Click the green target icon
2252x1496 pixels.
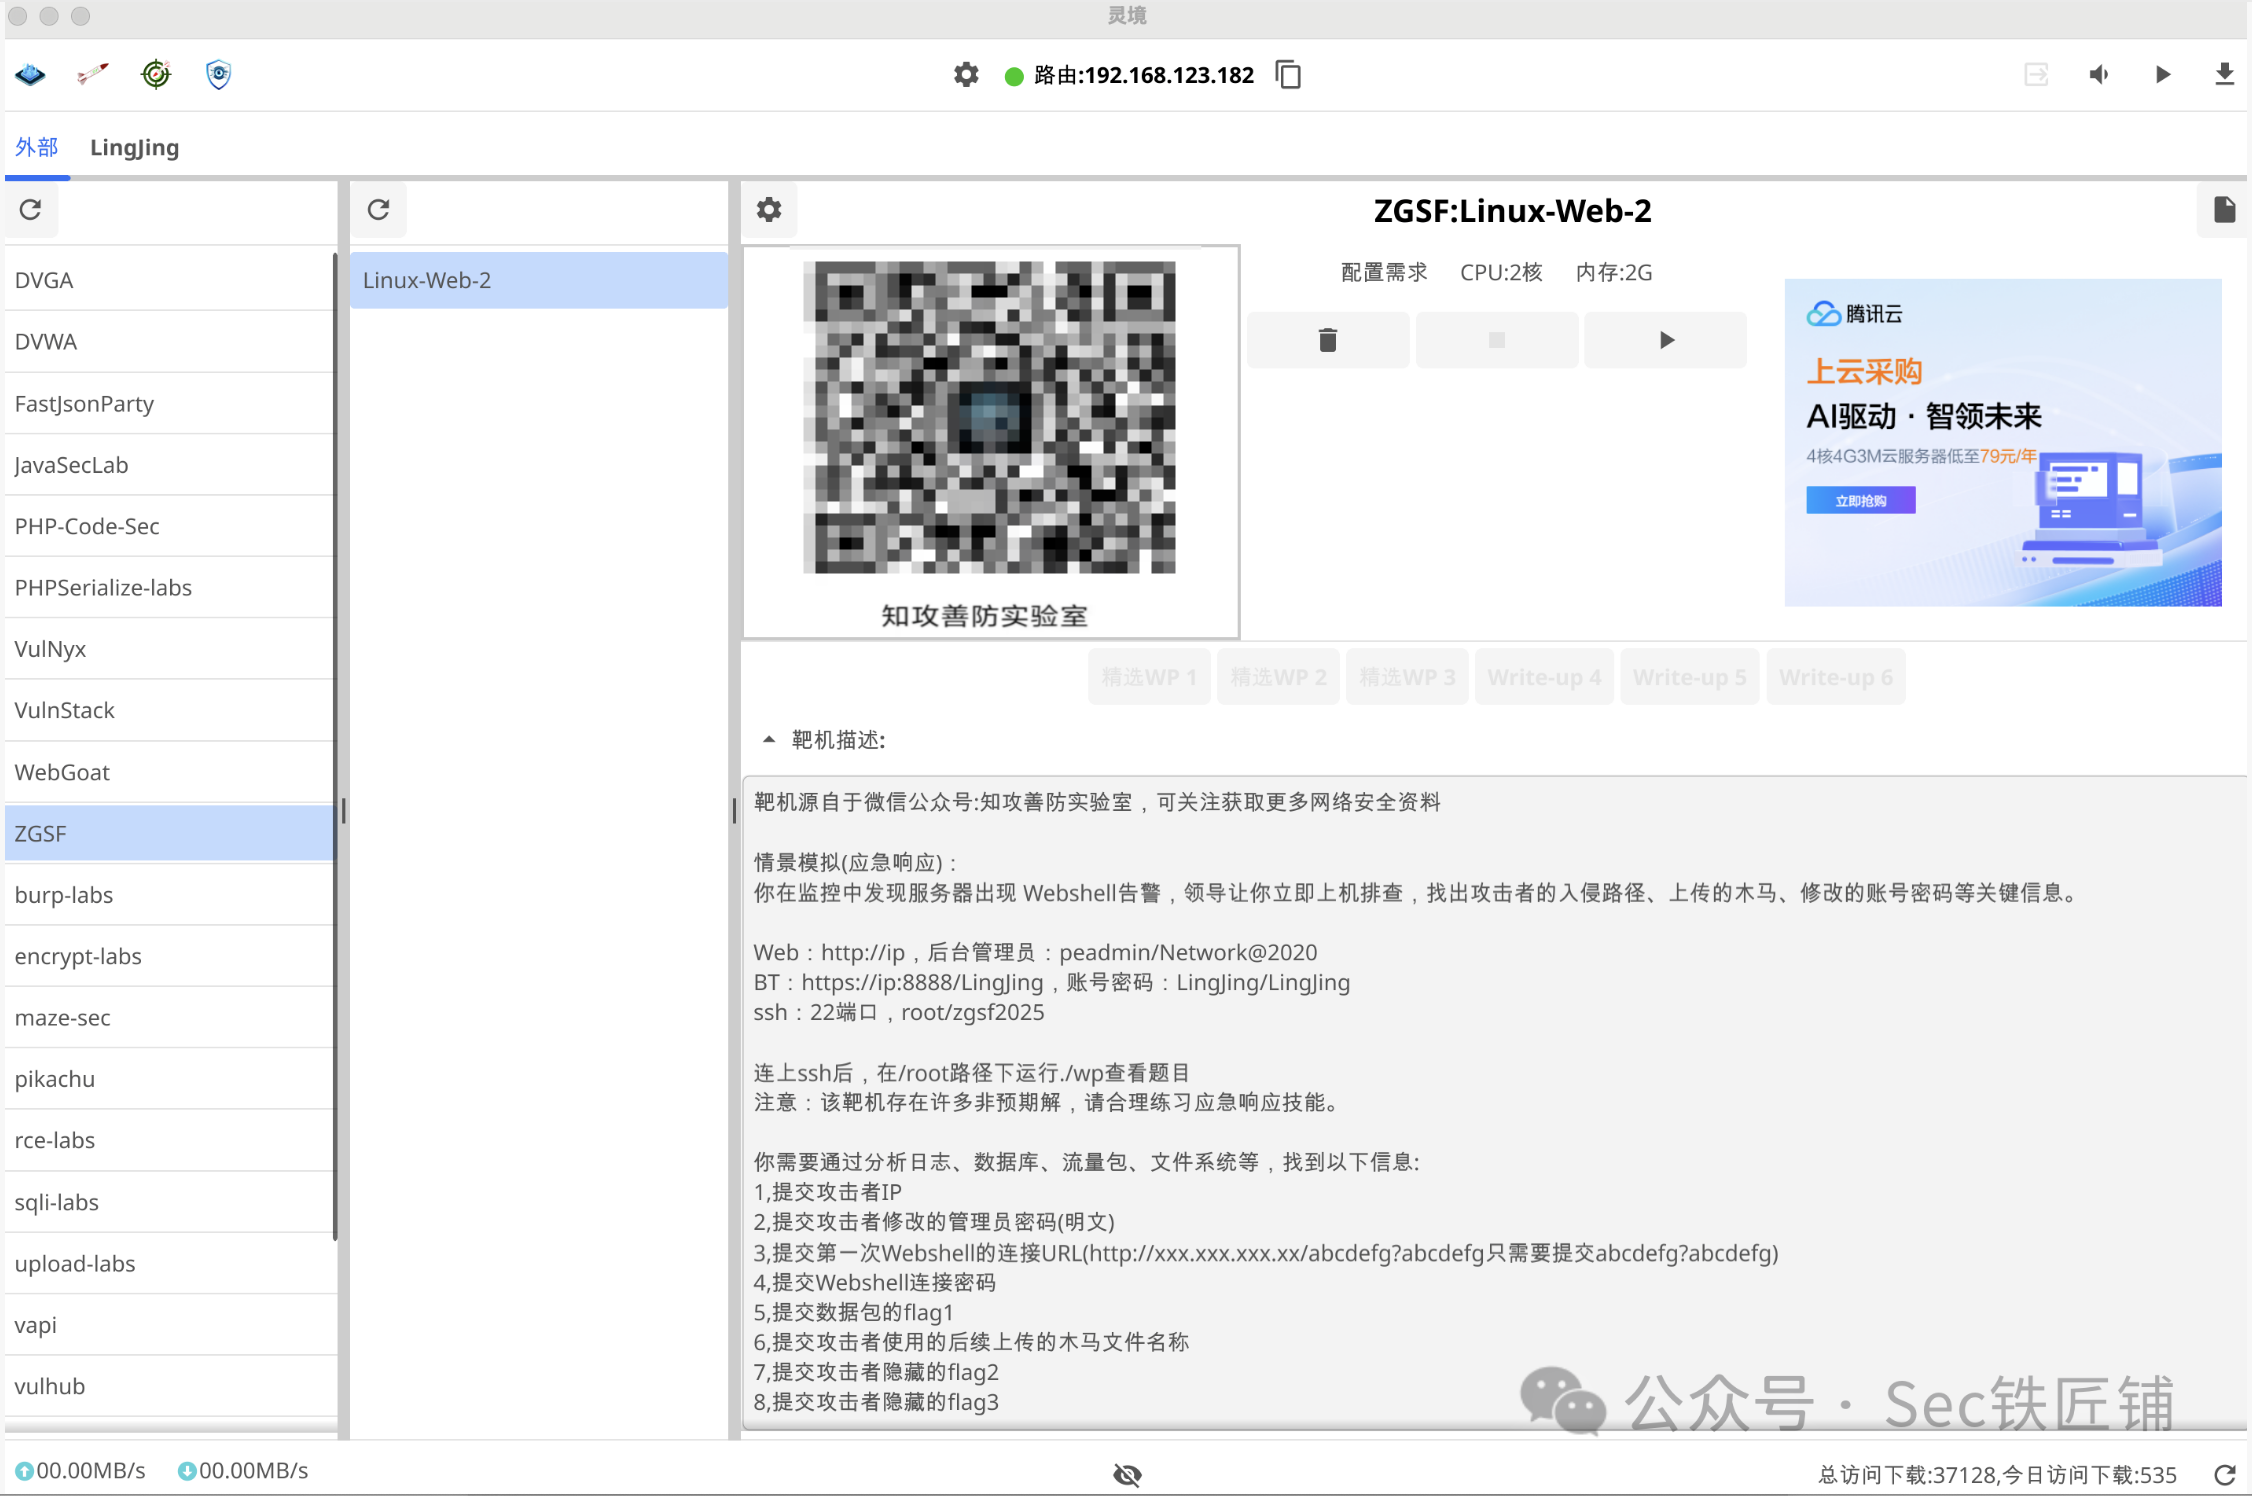coord(156,75)
